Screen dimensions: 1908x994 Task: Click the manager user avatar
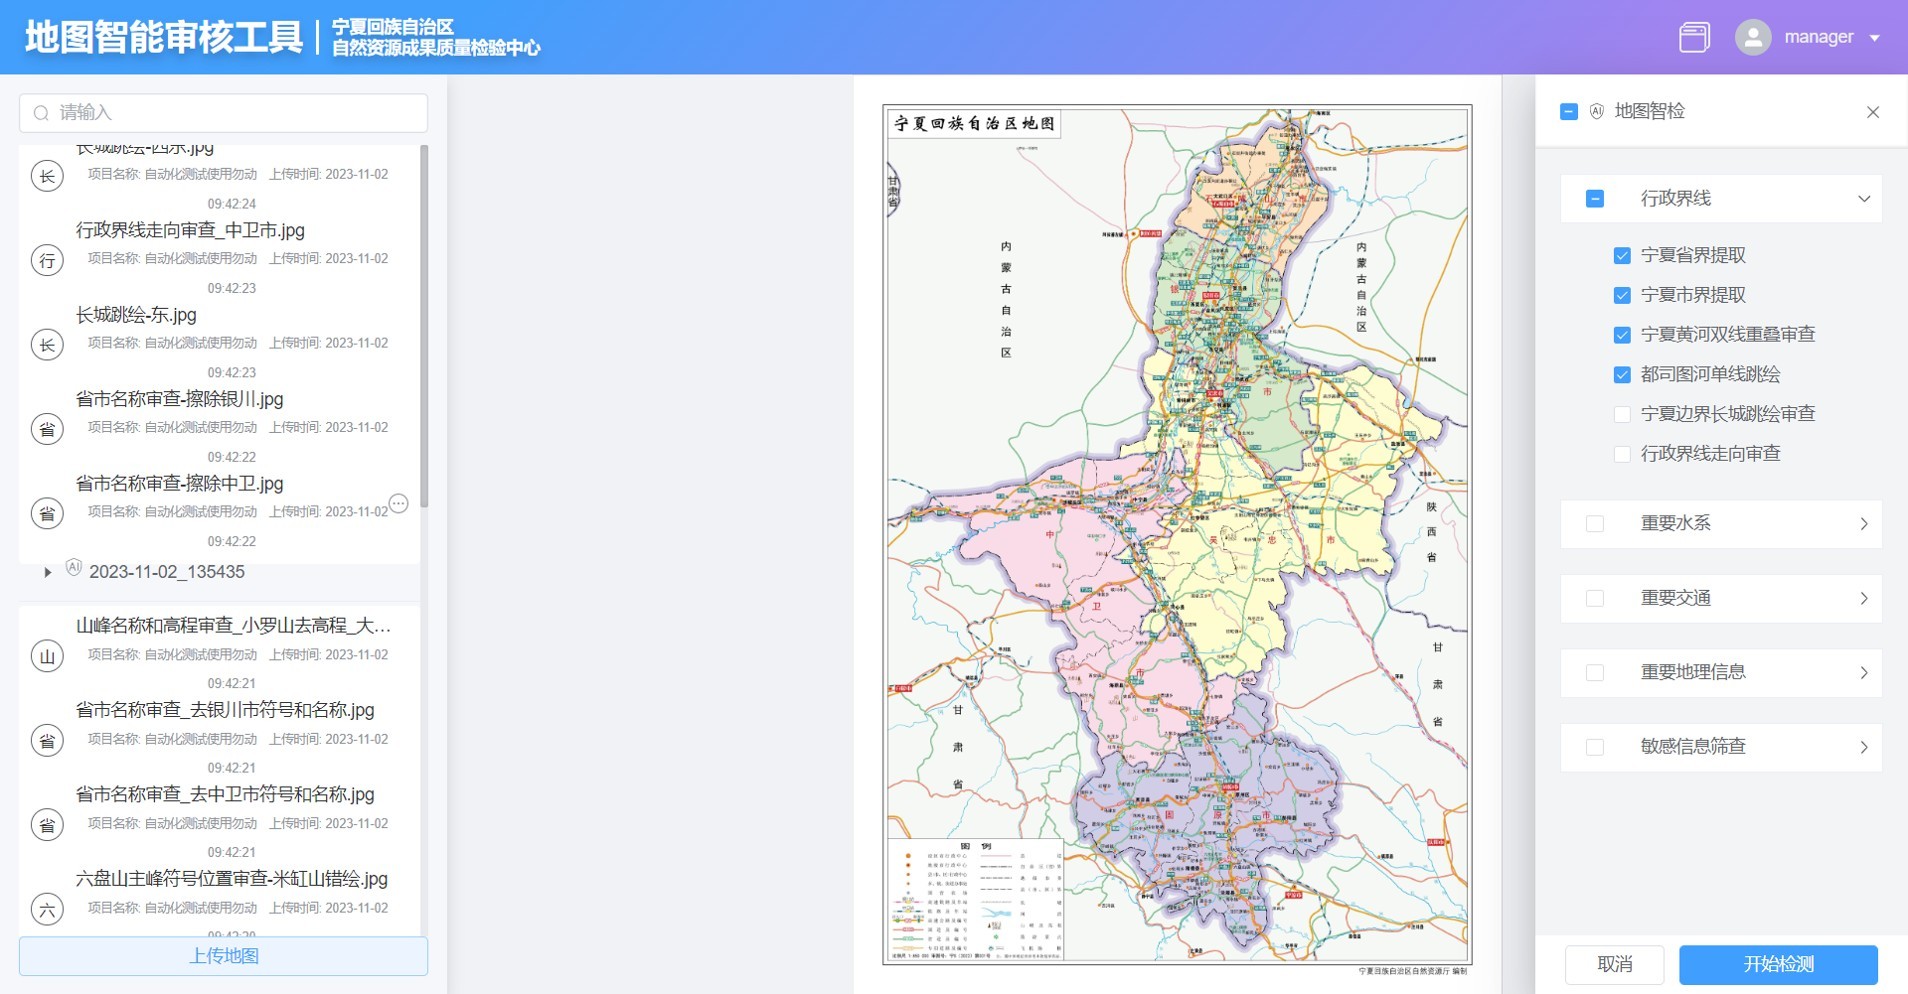(x=1753, y=37)
